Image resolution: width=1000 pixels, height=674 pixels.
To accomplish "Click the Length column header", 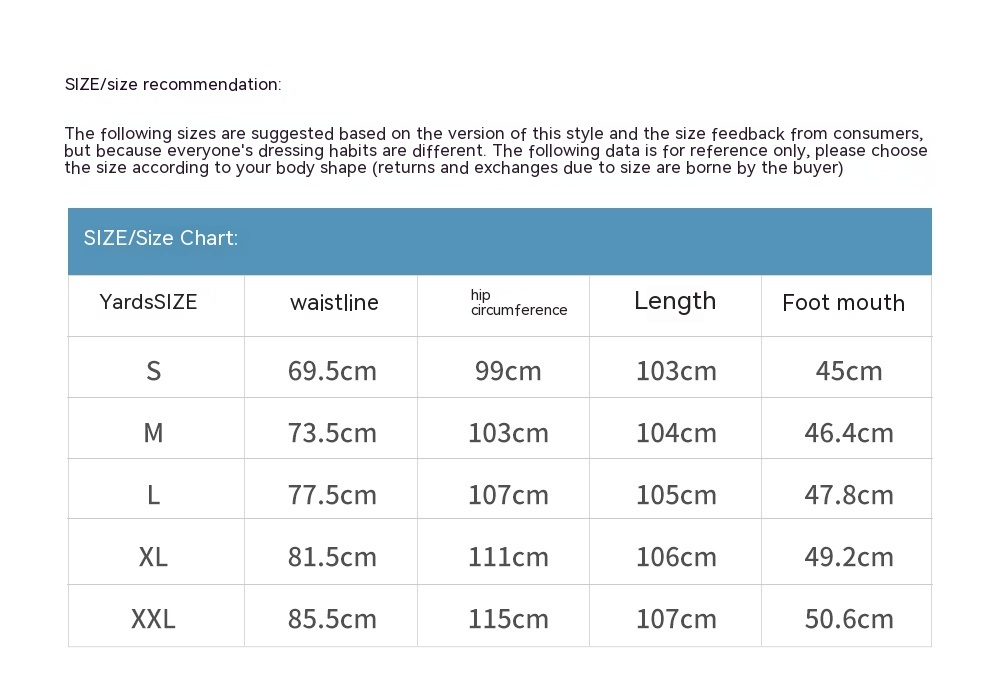I will point(675,301).
